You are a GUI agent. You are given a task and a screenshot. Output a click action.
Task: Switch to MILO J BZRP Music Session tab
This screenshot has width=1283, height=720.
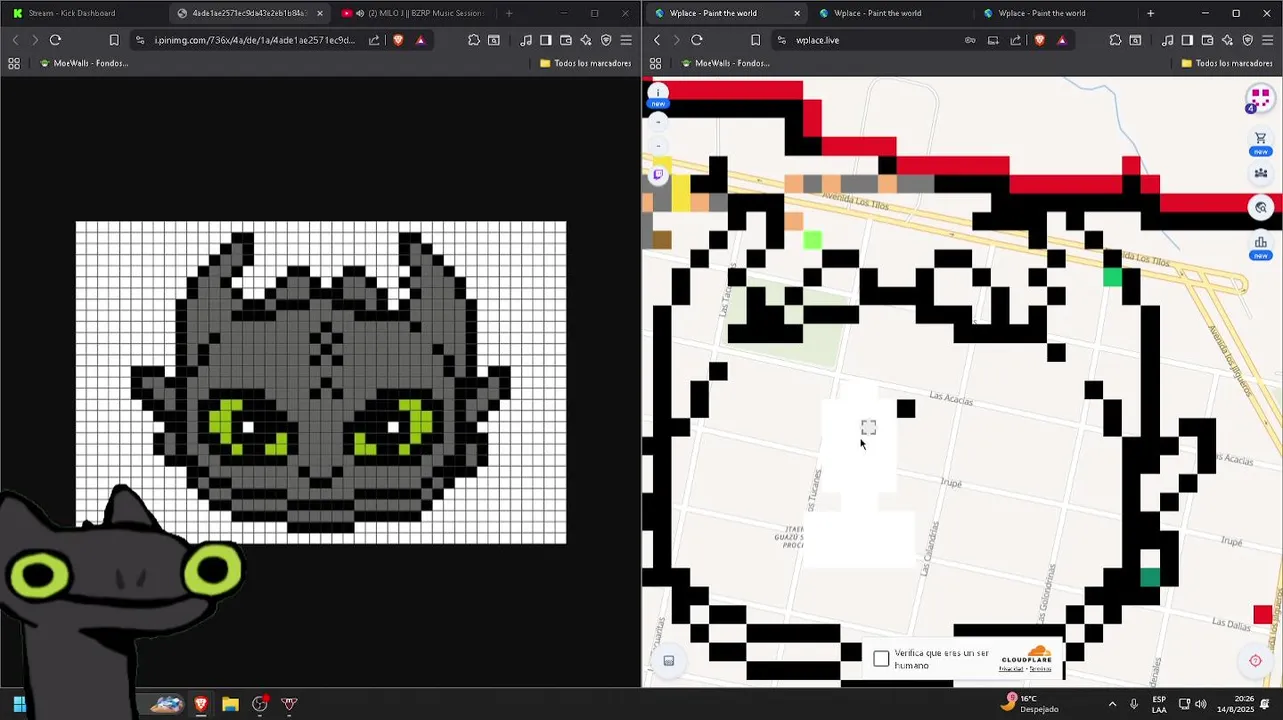click(413, 13)
